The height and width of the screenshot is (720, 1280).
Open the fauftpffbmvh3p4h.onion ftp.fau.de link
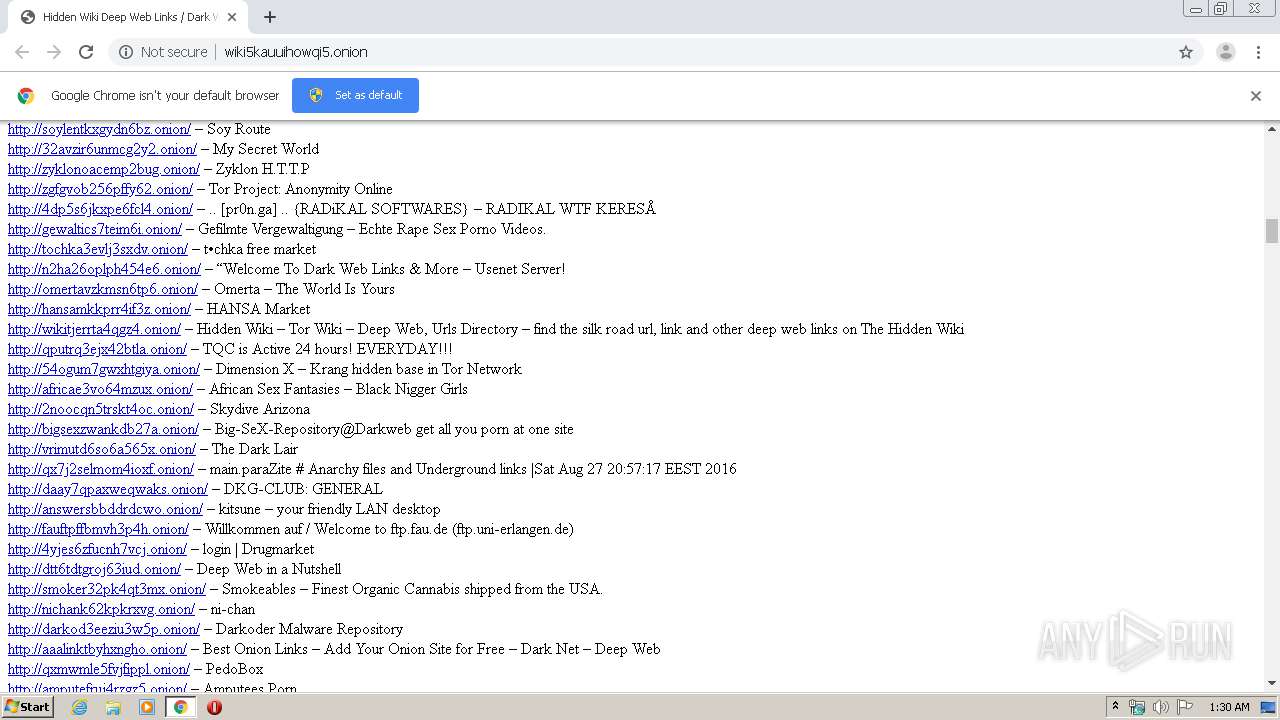pos(98,529)
